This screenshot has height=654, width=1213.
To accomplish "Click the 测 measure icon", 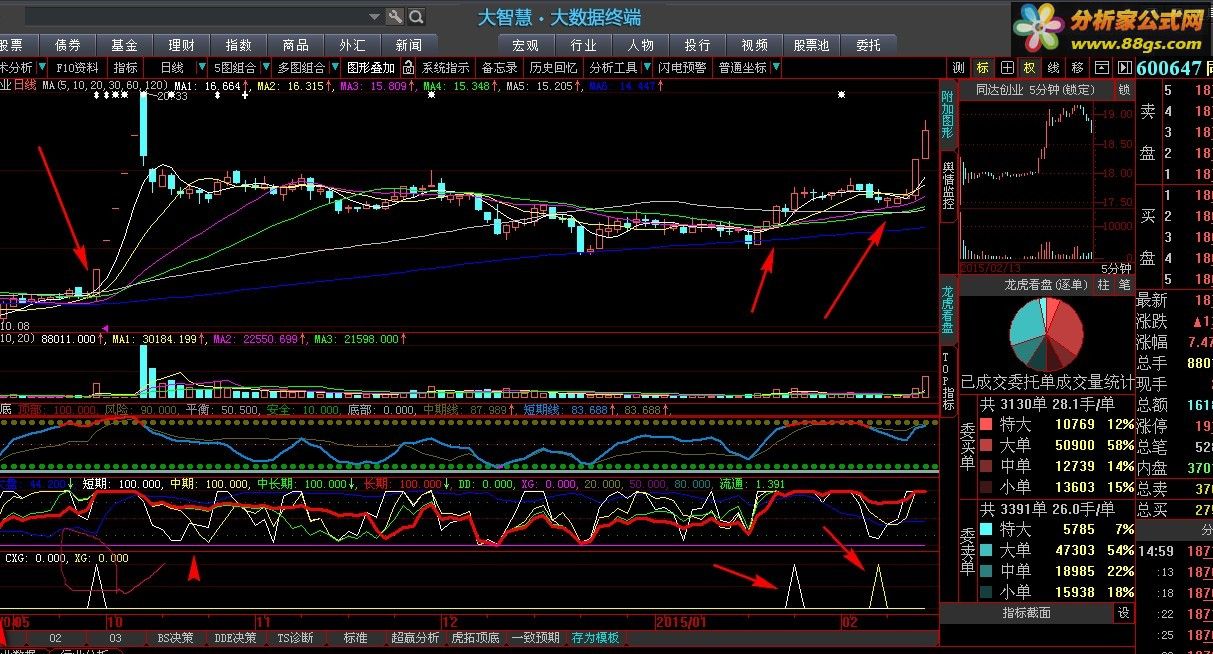I will click(x=959, y=68).
